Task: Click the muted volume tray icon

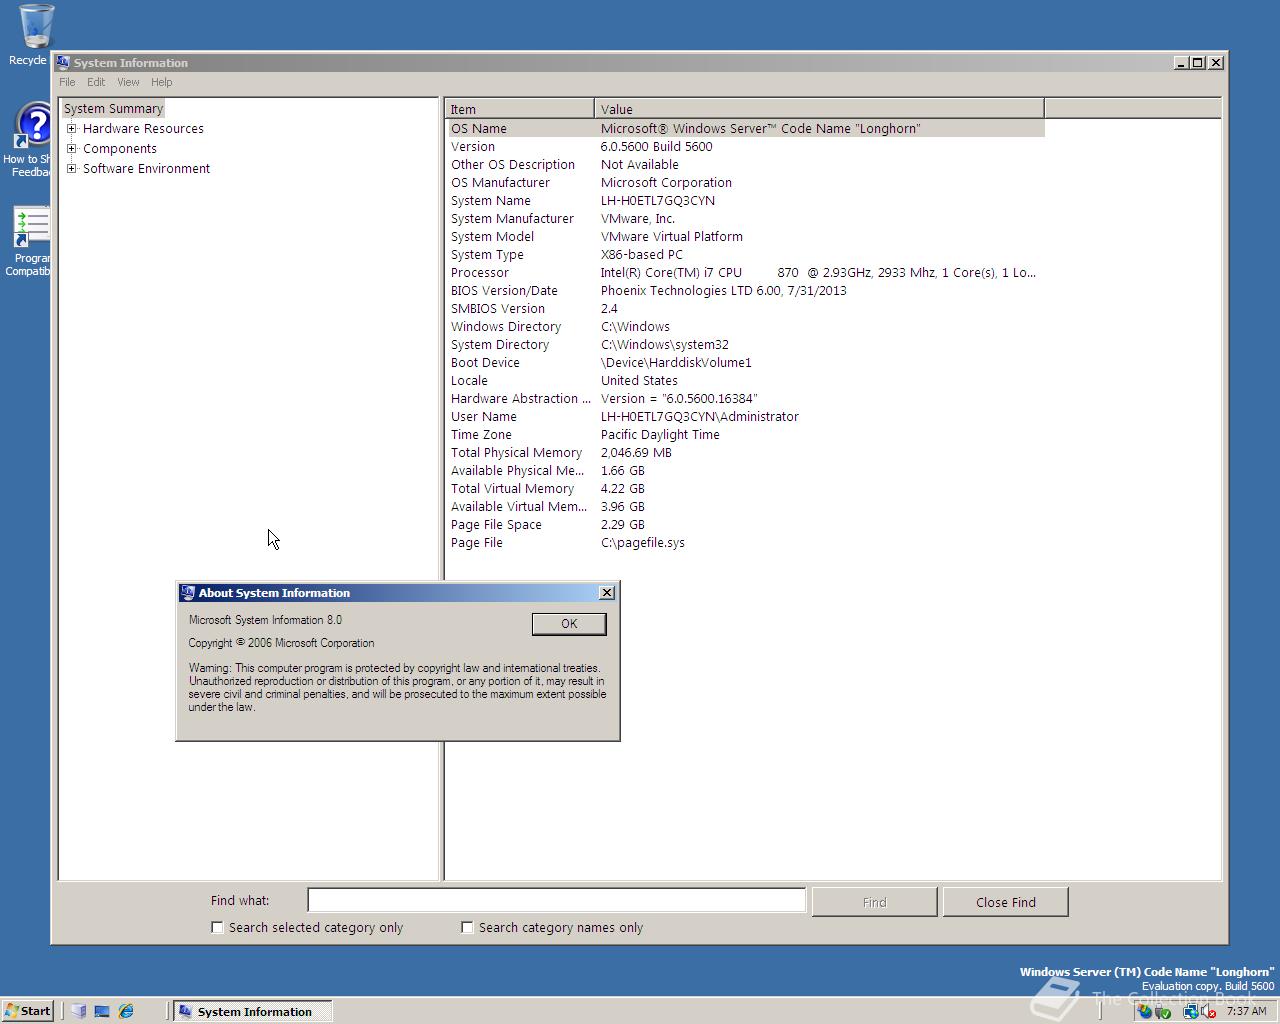Action: 1208,1011
